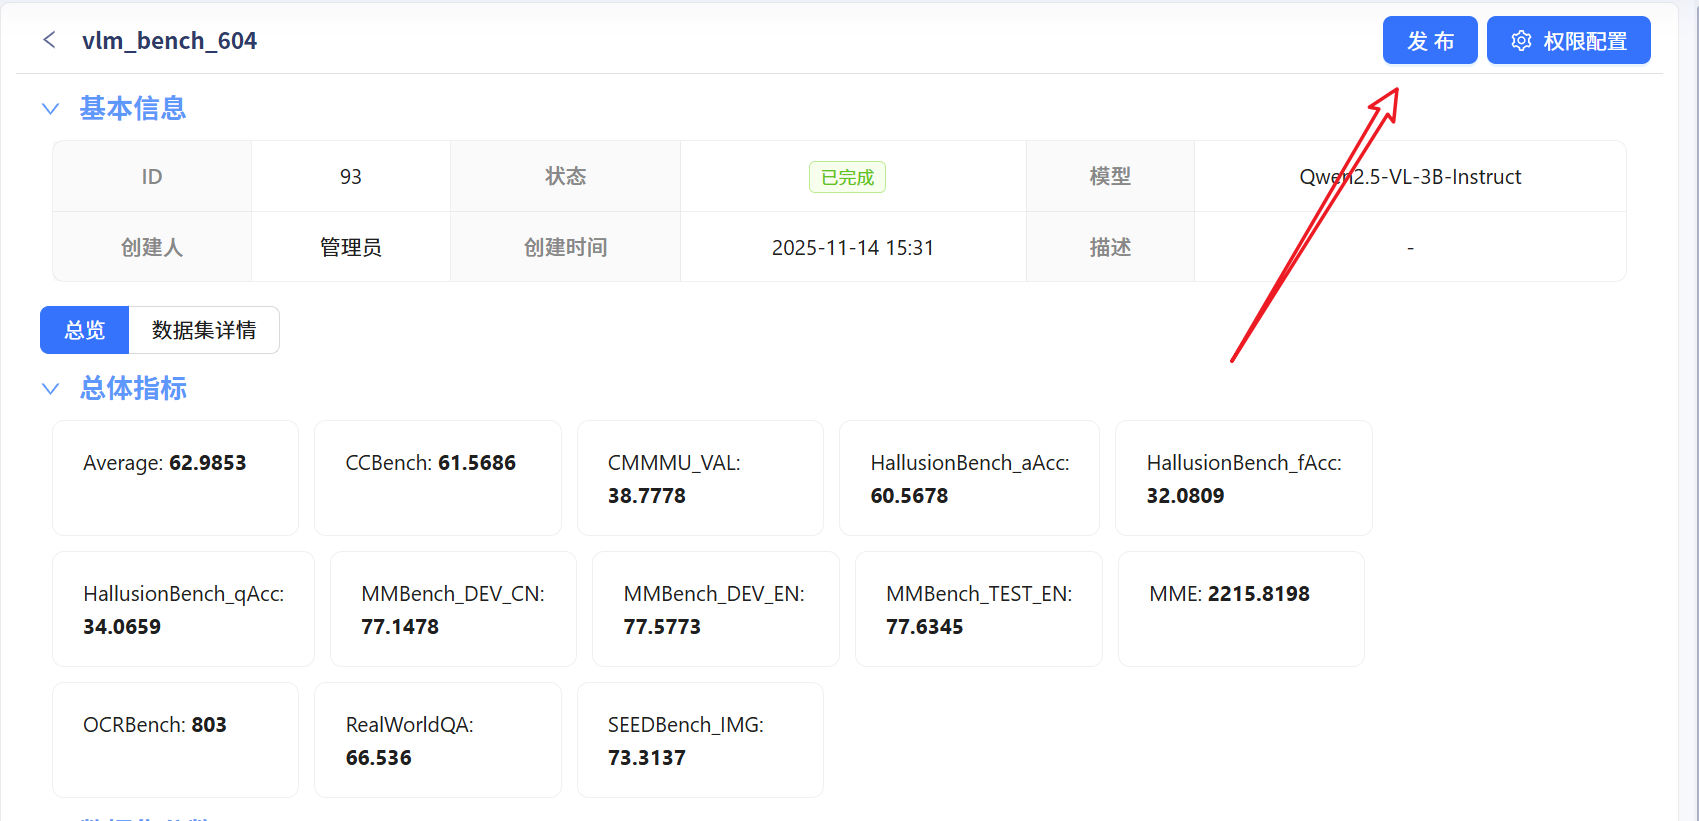The height and width of the screenshot is (821, 1699).
Task: Click the OCRBench 803 card
Action: 175,740
